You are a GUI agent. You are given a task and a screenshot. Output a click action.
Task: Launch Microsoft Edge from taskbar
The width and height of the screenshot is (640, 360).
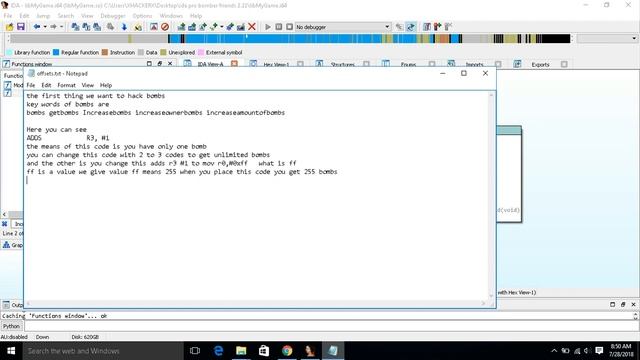click(218, 351)
